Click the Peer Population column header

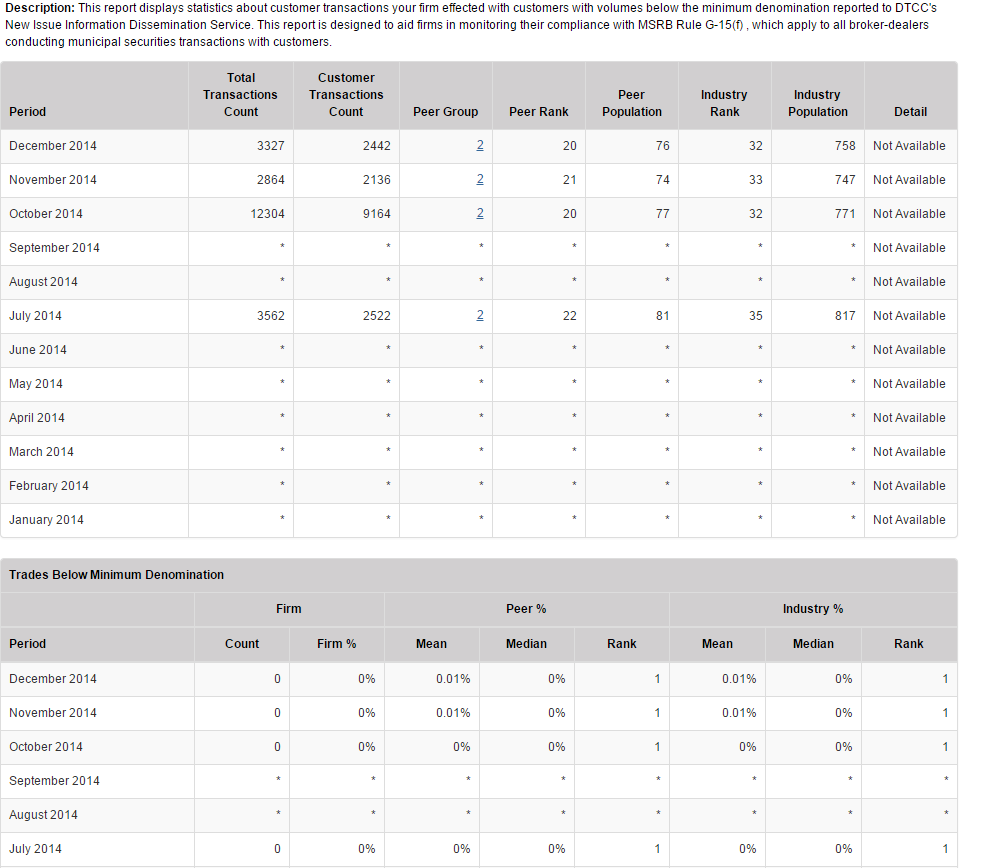tap(631, 103)
